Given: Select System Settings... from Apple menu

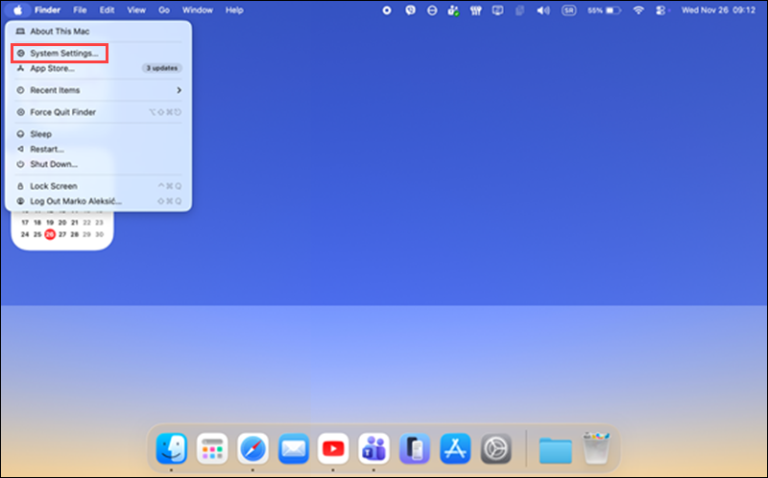Looking at the screenshot, I should [x=64, y=53].
